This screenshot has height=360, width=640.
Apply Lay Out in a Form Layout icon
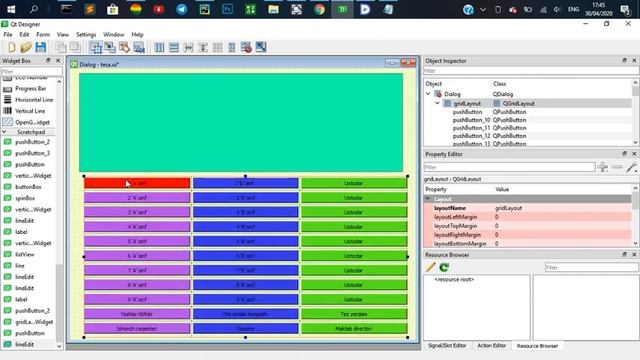pyautogui.click(x=231, y=47)
